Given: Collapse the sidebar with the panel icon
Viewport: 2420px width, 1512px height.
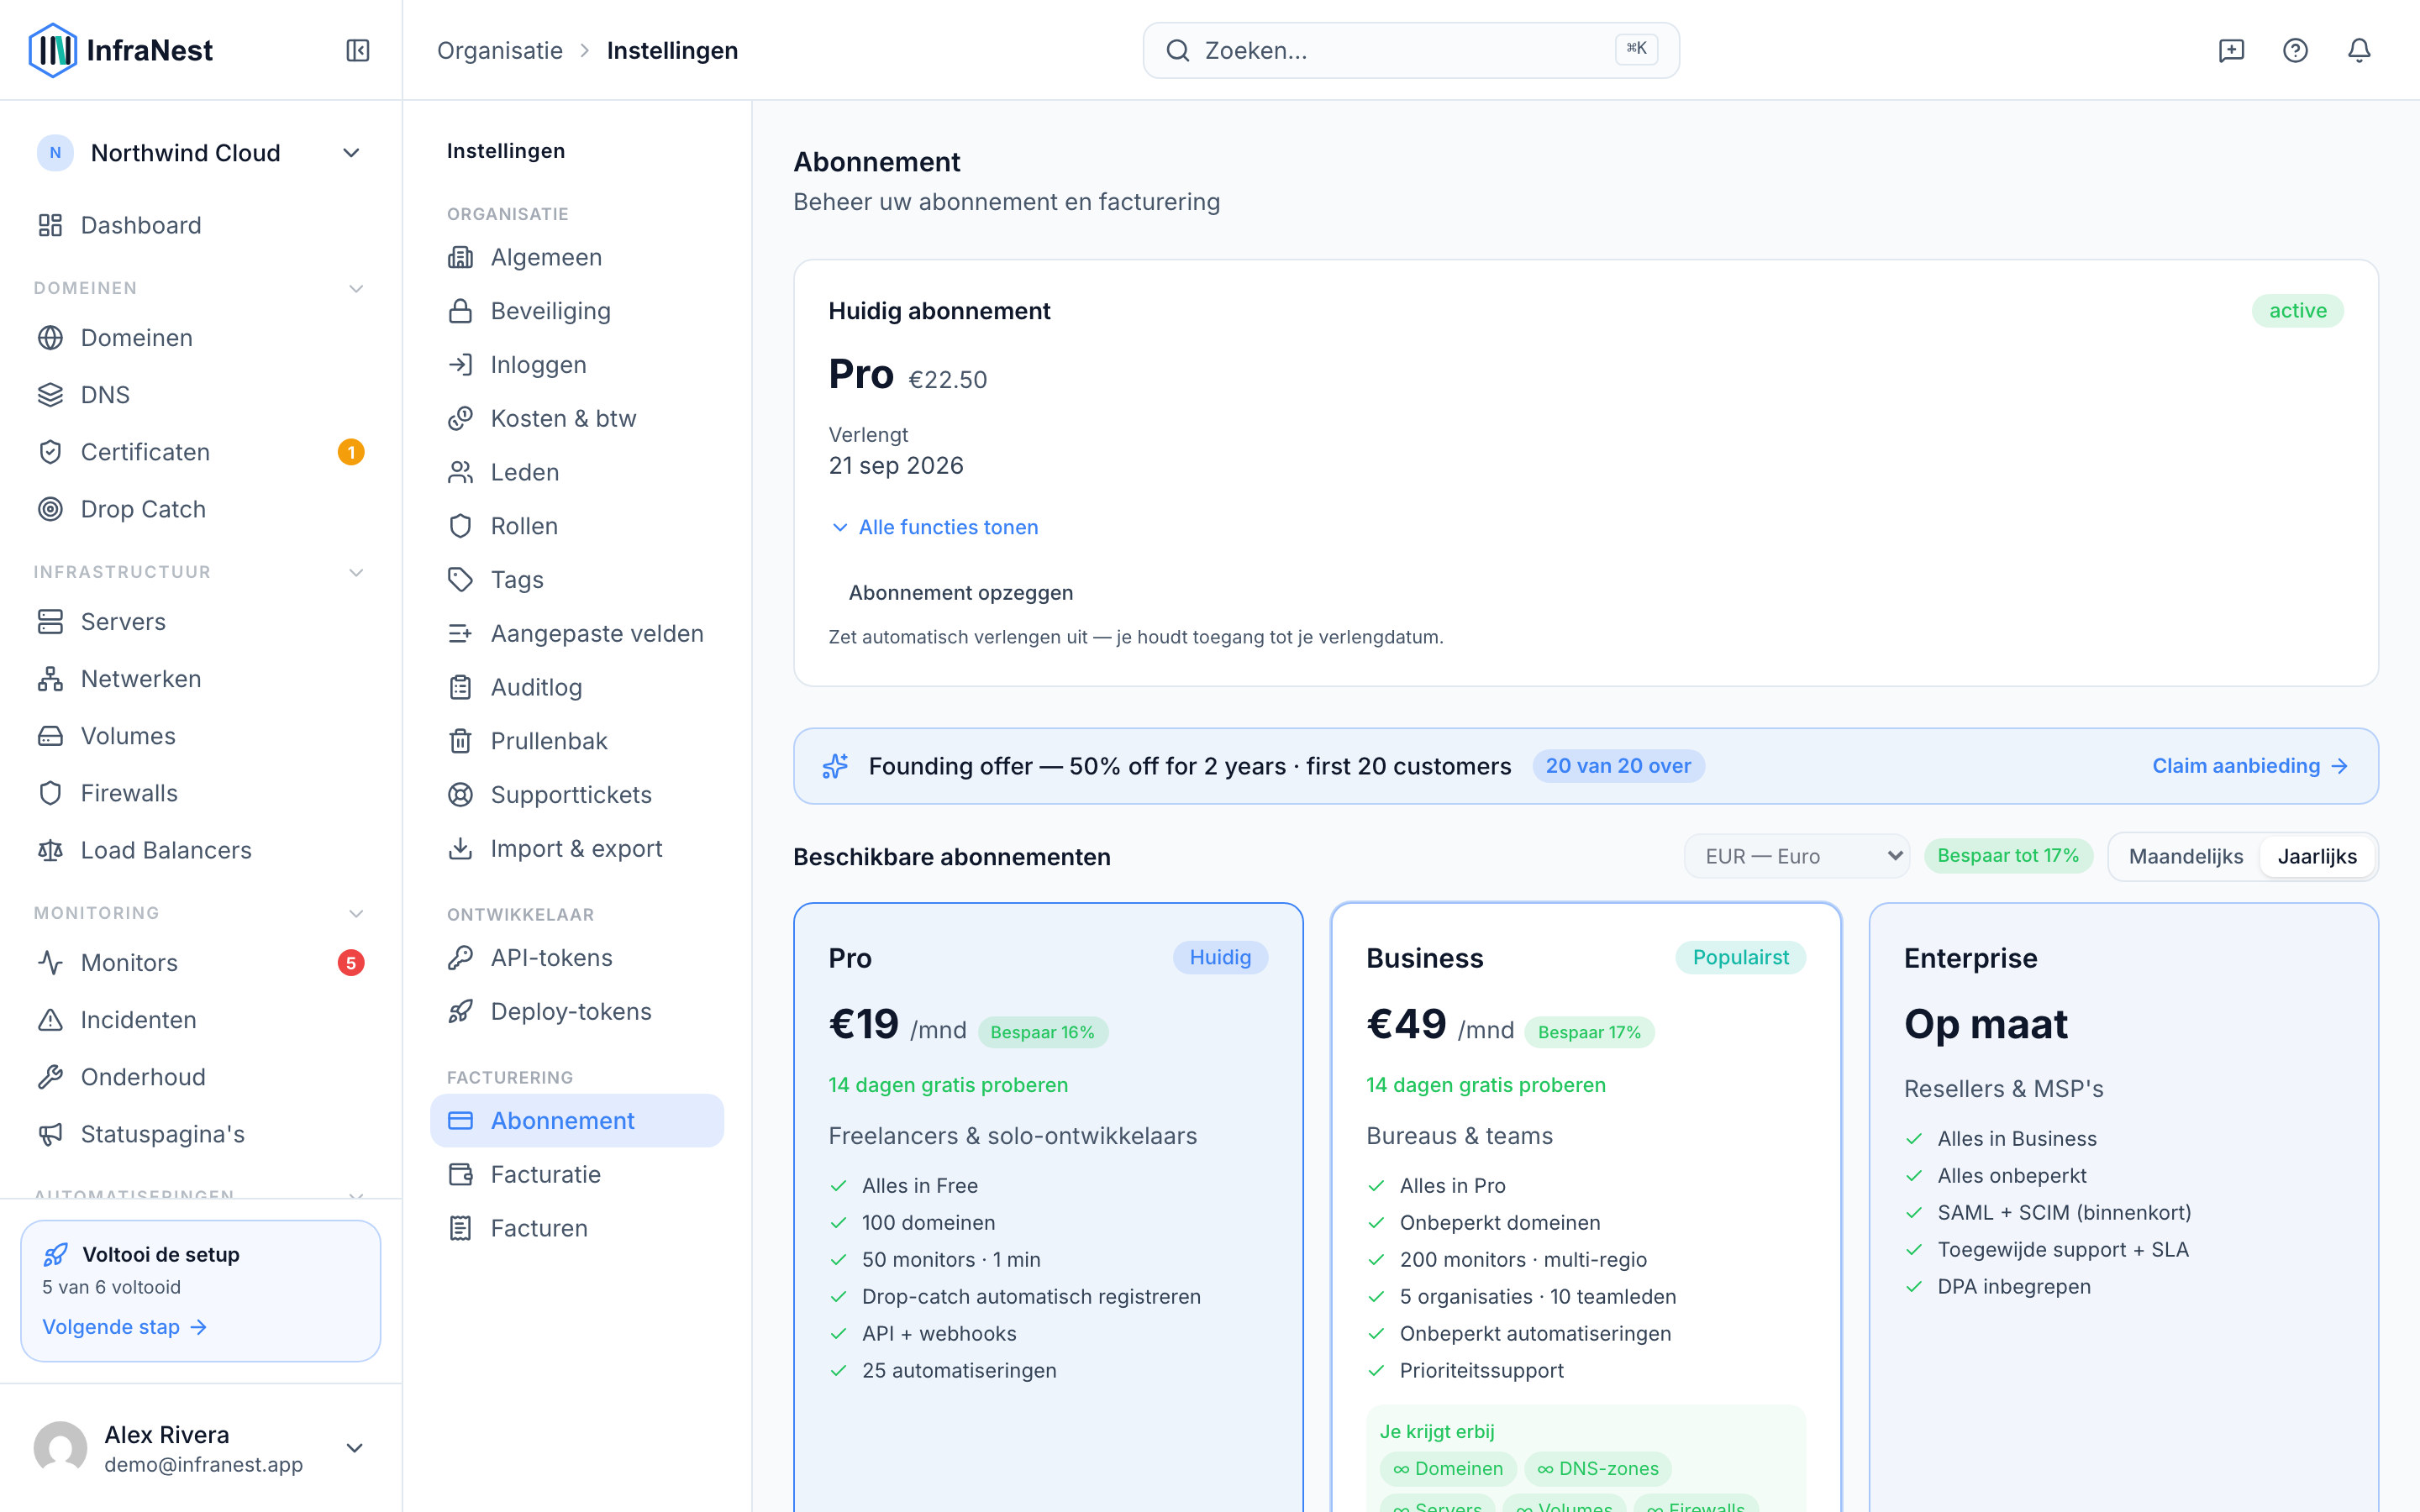Looking at the screenshot, I should pyautogui.click(x=357, y=50).
